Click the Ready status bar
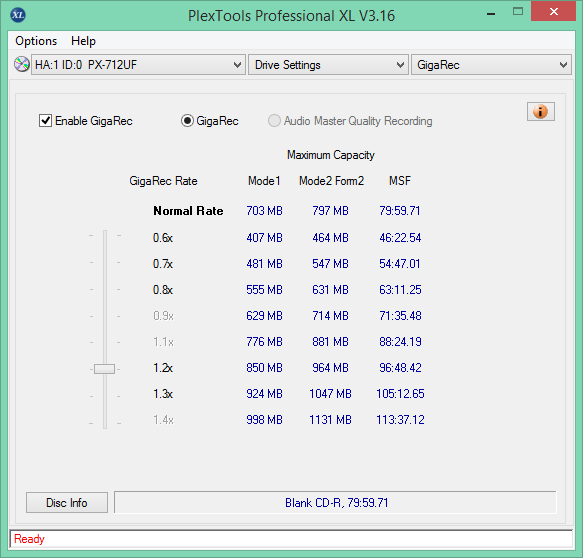 (x=291, y=539)
